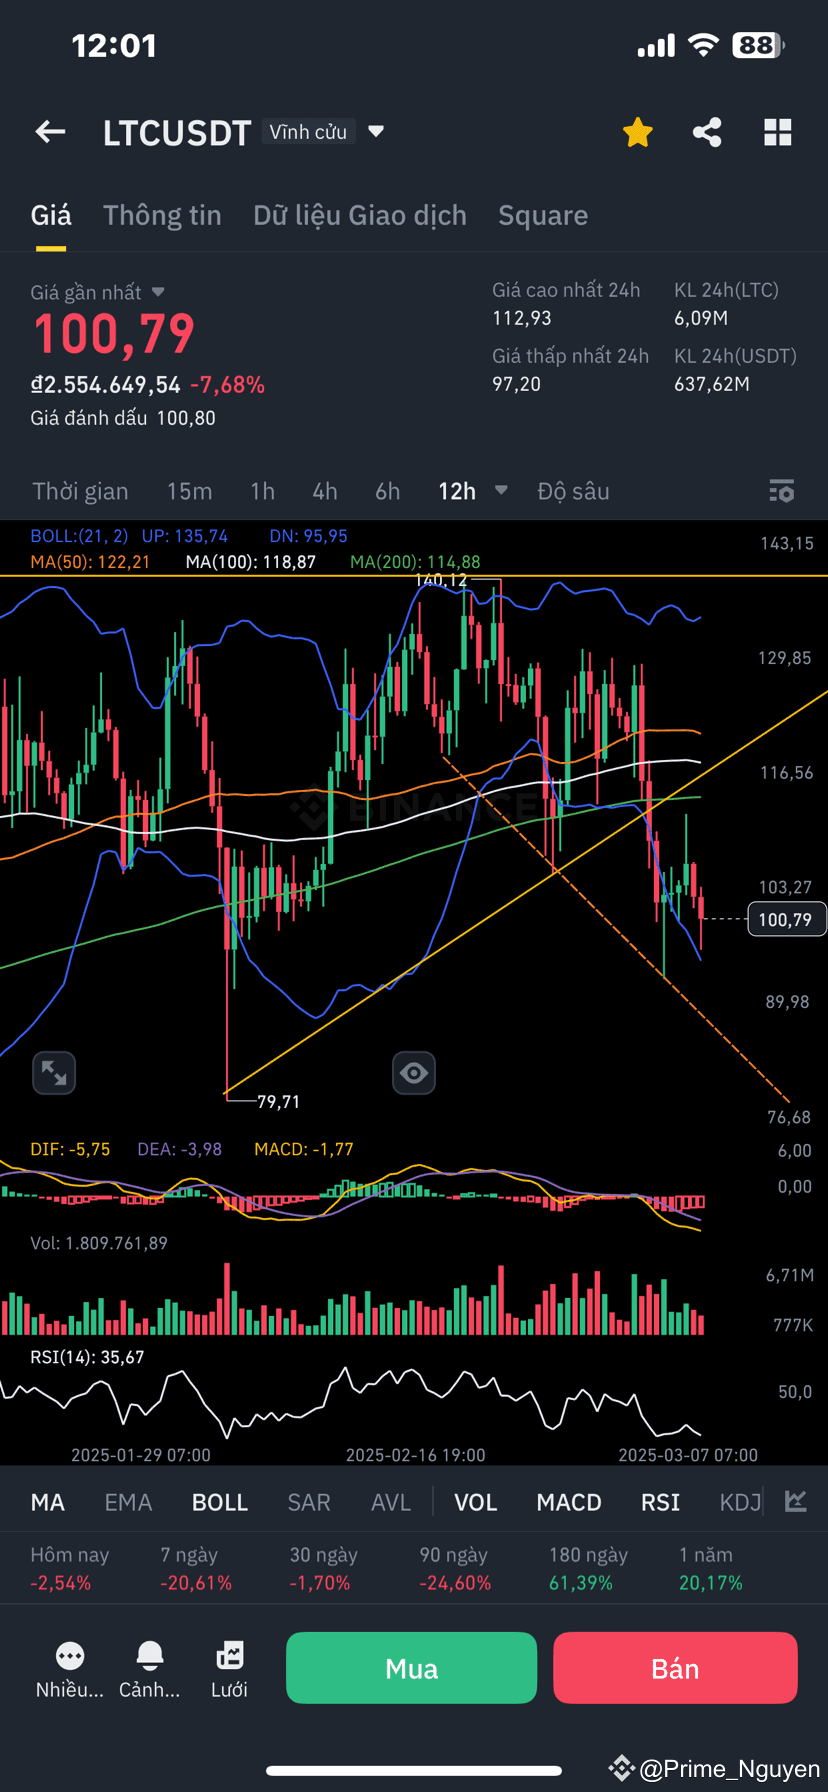
Task: Toggle the MACD sub-indicator
Action: click(569, 1502)
